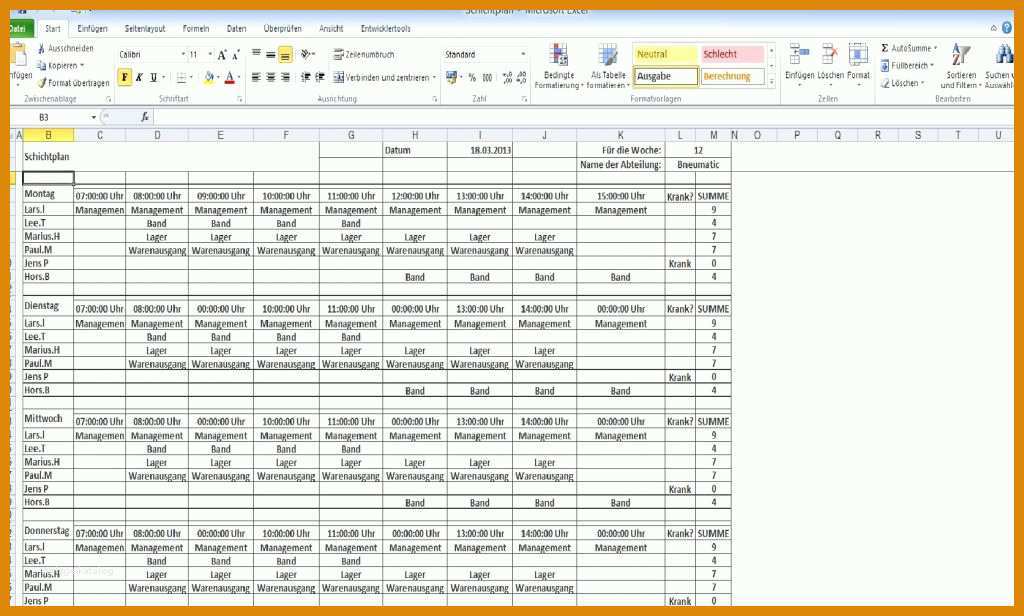The height and width of the screenshot is (616, 1024).
Task: Open the Füllbereich dropdown
Action: coord(908,65)
